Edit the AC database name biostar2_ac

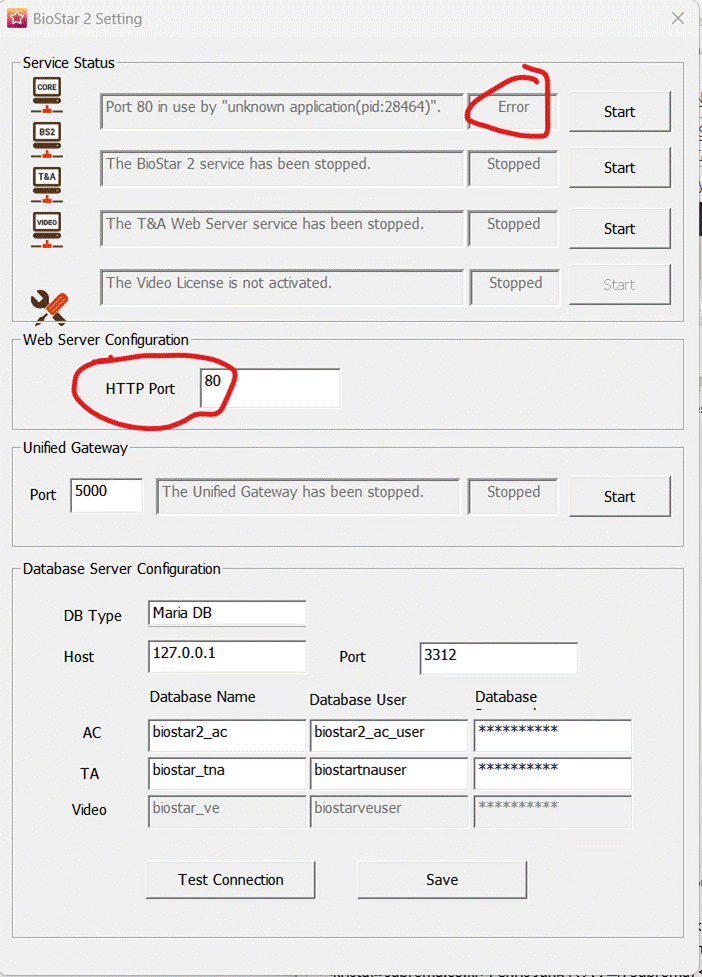[227, 736]
